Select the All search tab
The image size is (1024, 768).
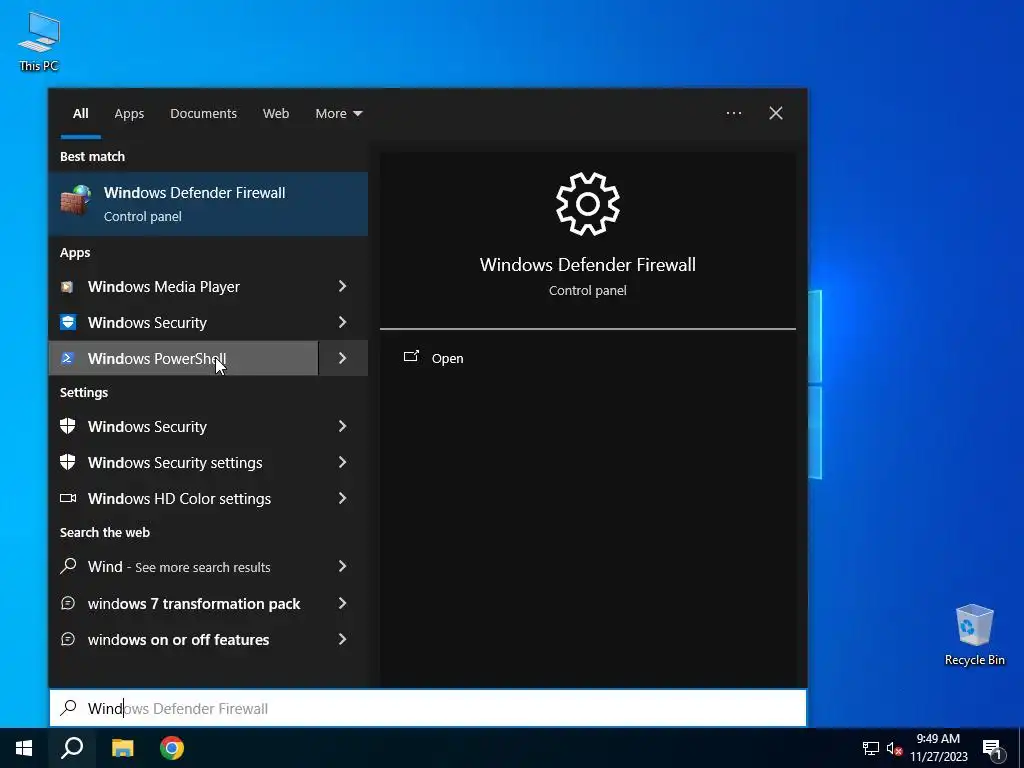[80, 114]
